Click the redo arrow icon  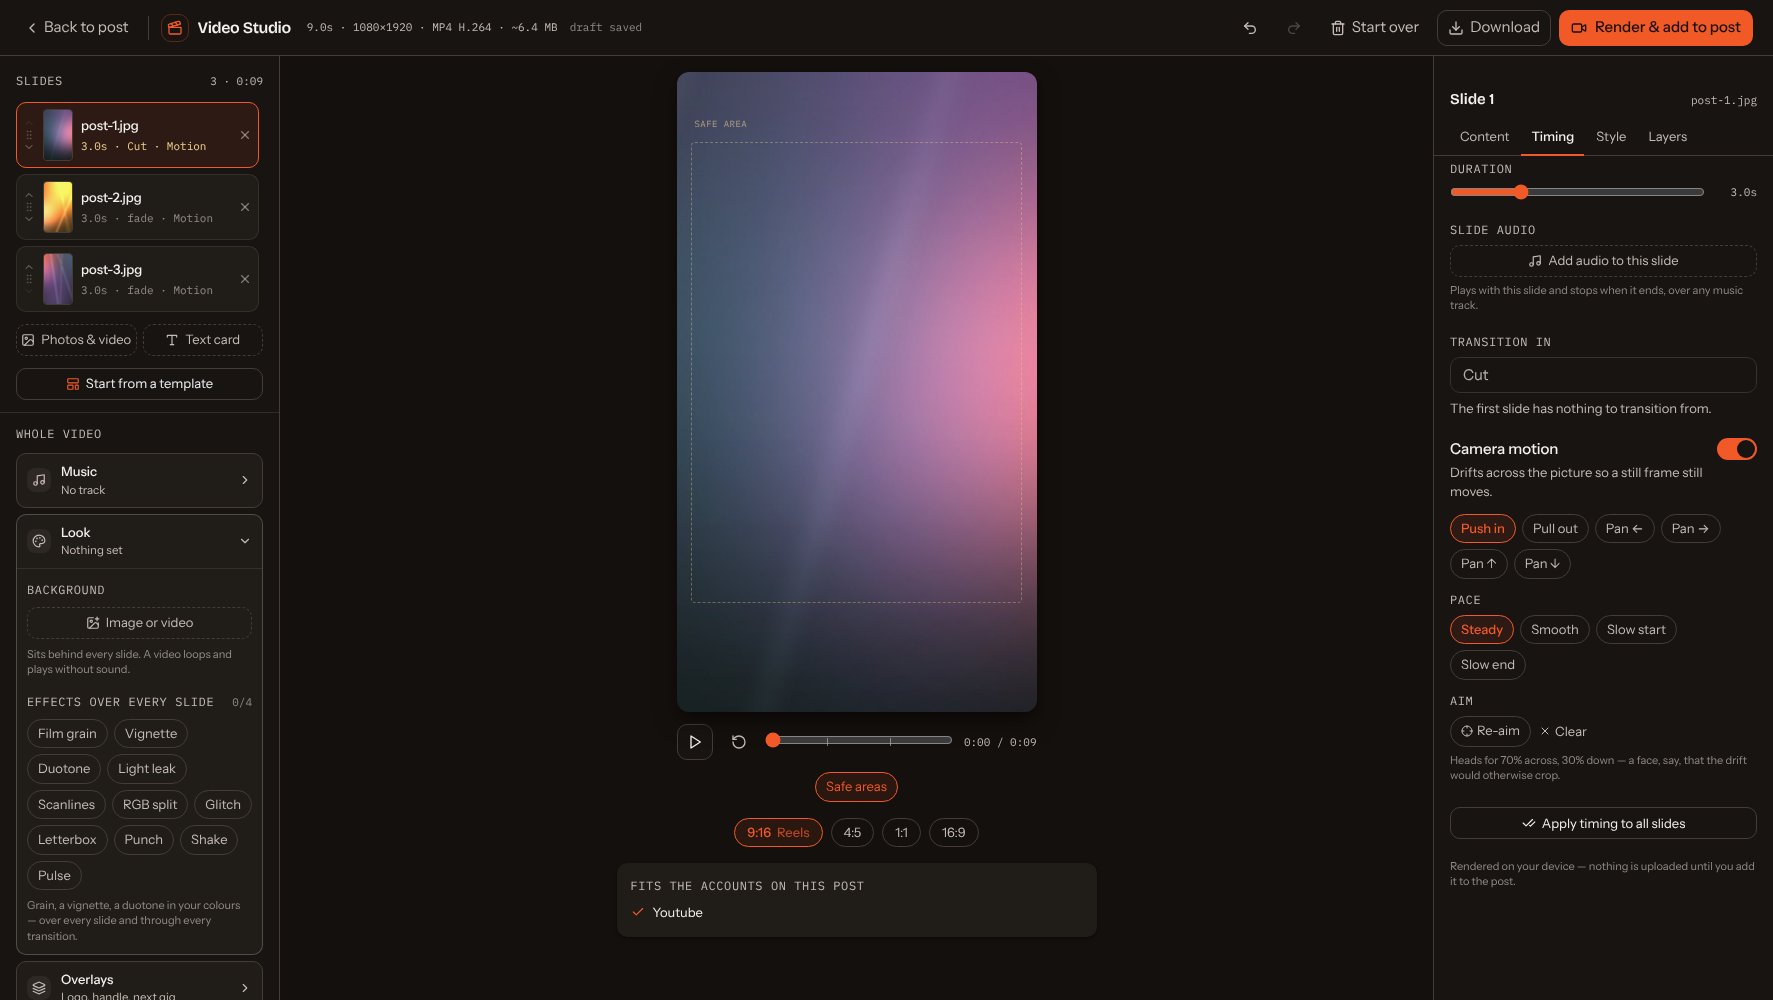point(1294,28)
